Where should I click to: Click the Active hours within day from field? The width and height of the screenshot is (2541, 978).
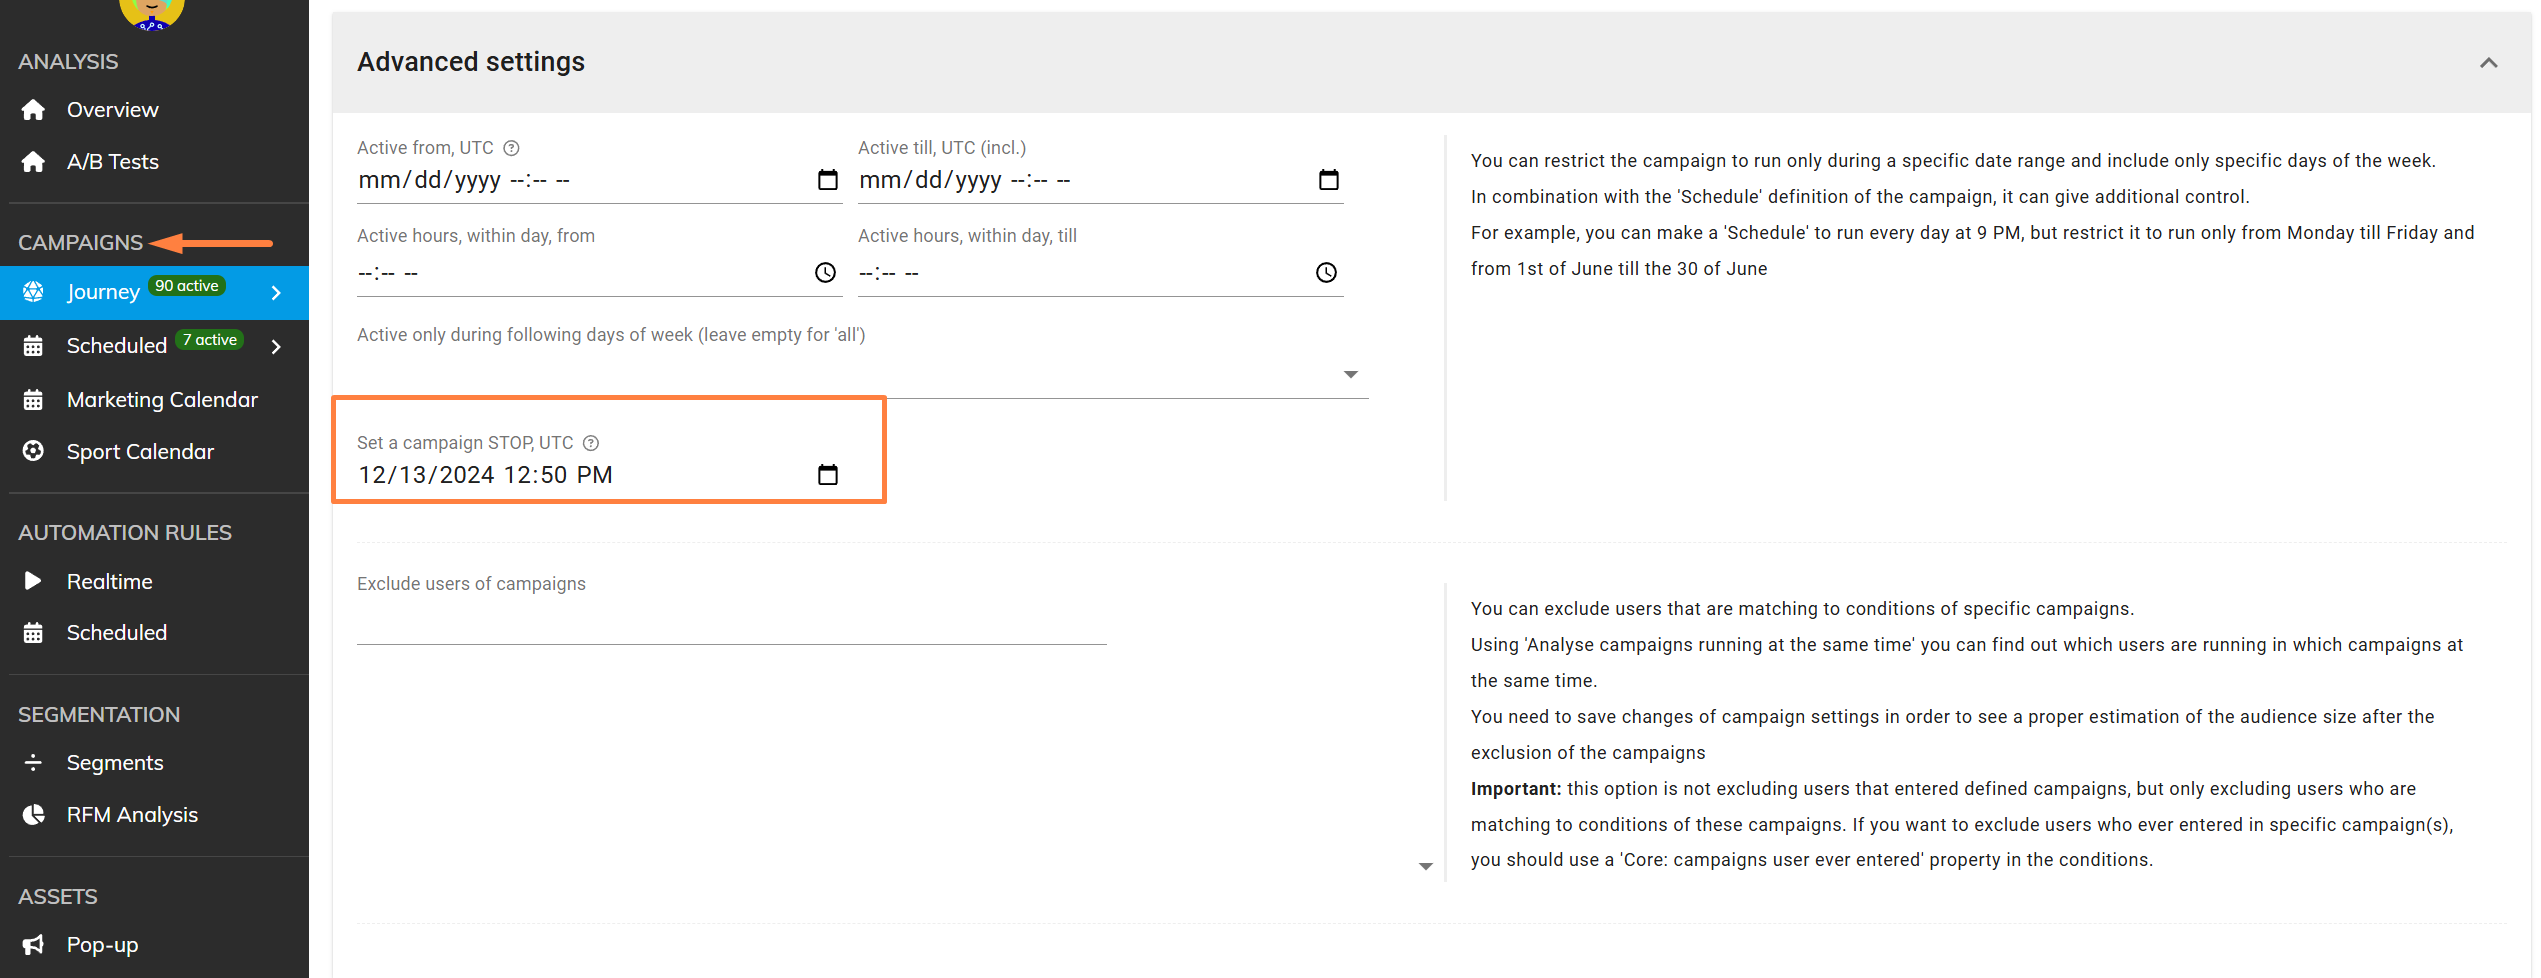point(580,273)
